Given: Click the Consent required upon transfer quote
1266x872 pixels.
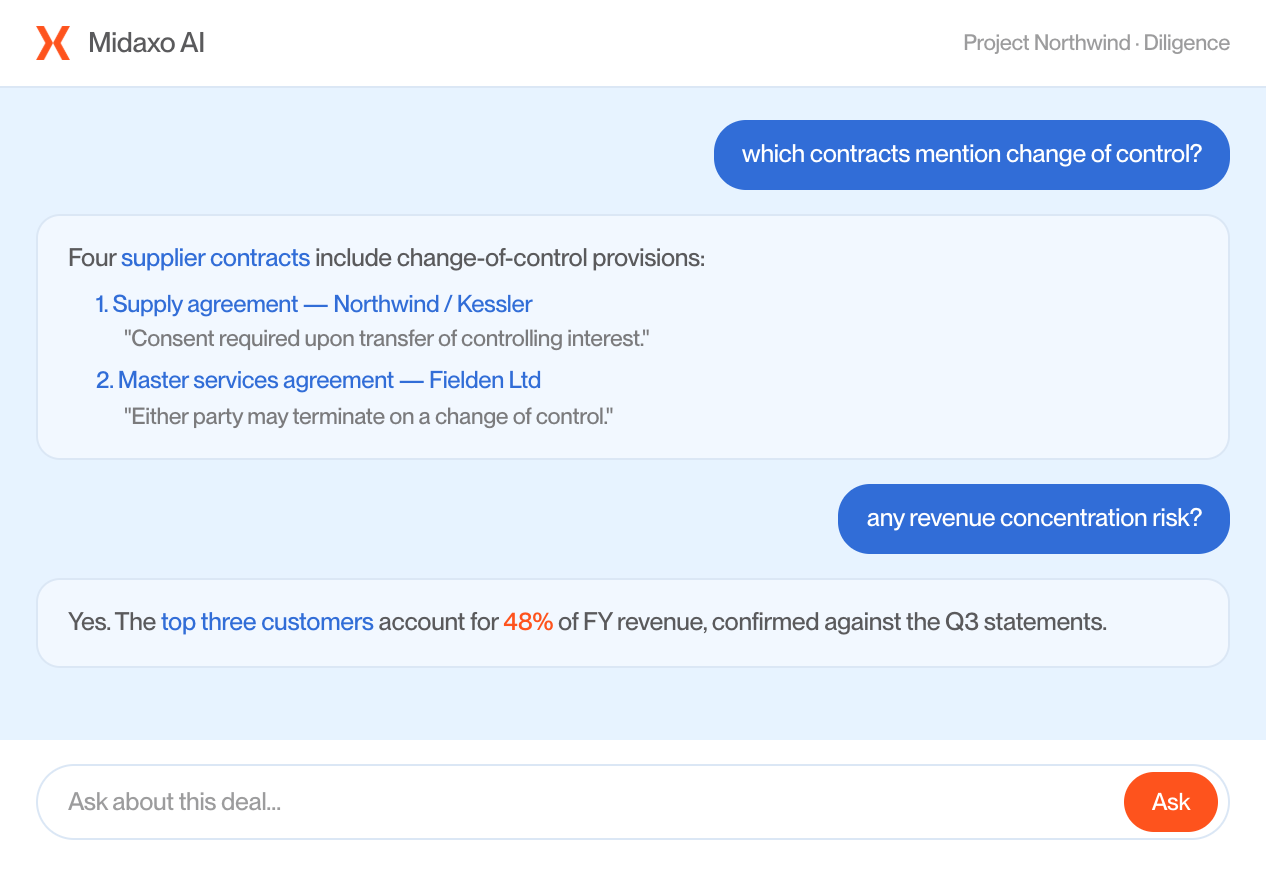Looking at the screenshot, I should 387,339.
